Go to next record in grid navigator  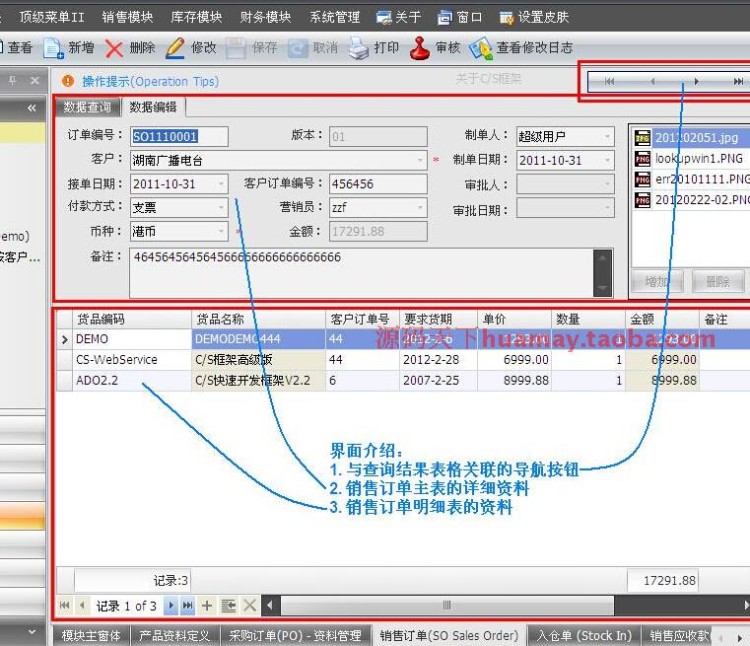[172, 606]
